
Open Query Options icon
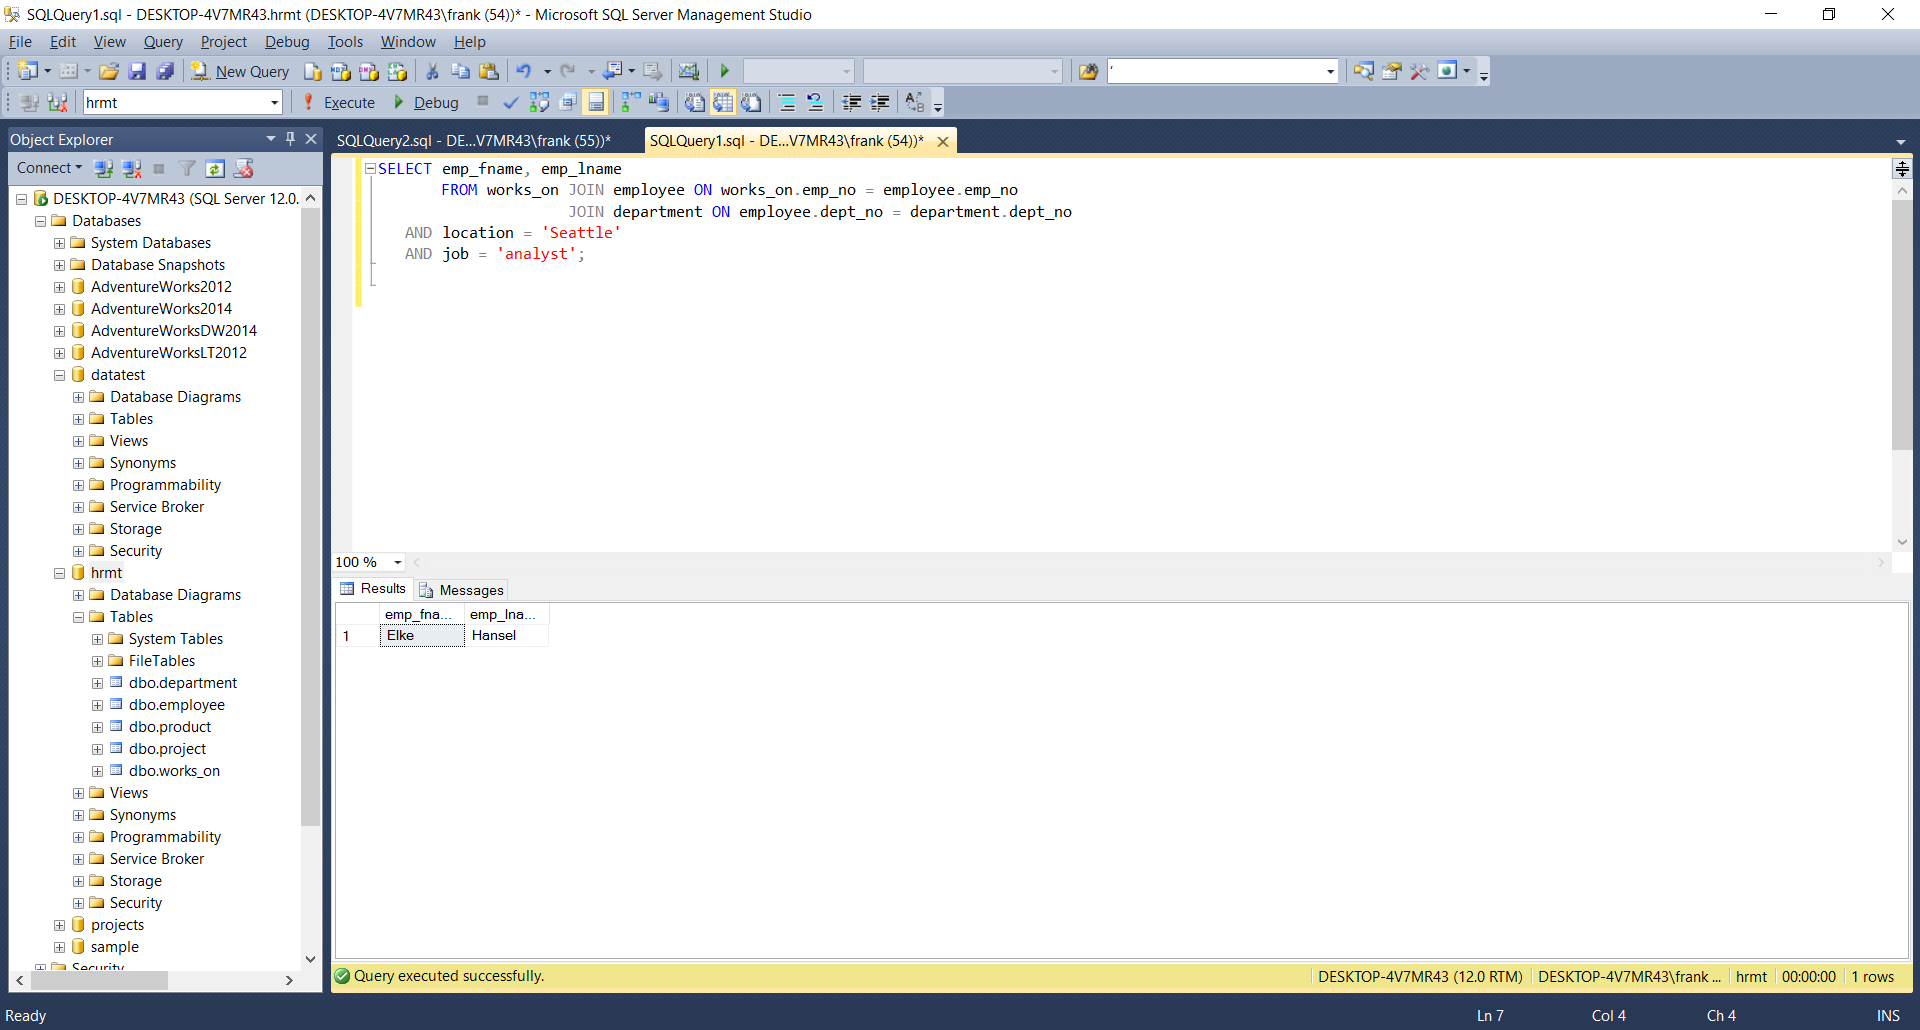click(x=567, y=102)
